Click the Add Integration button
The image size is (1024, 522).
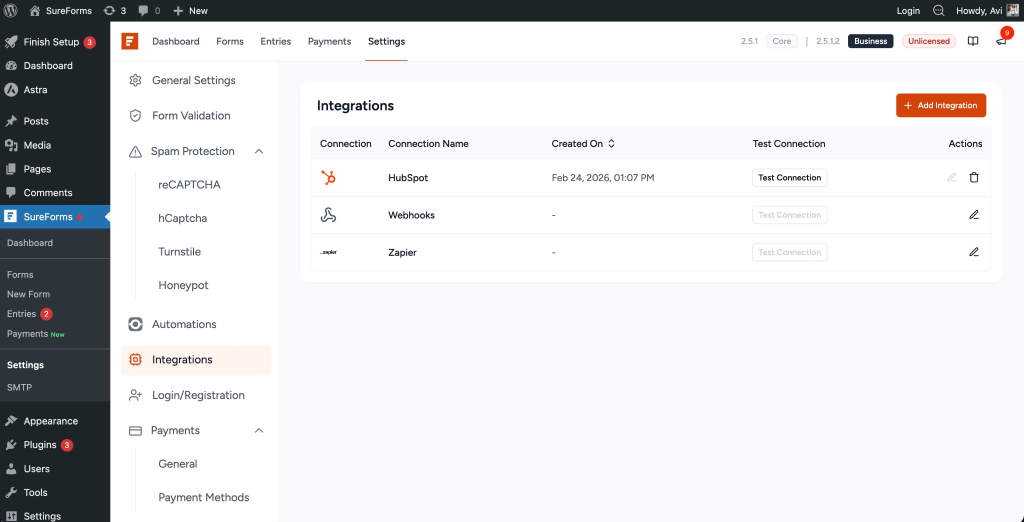point(940,105)
